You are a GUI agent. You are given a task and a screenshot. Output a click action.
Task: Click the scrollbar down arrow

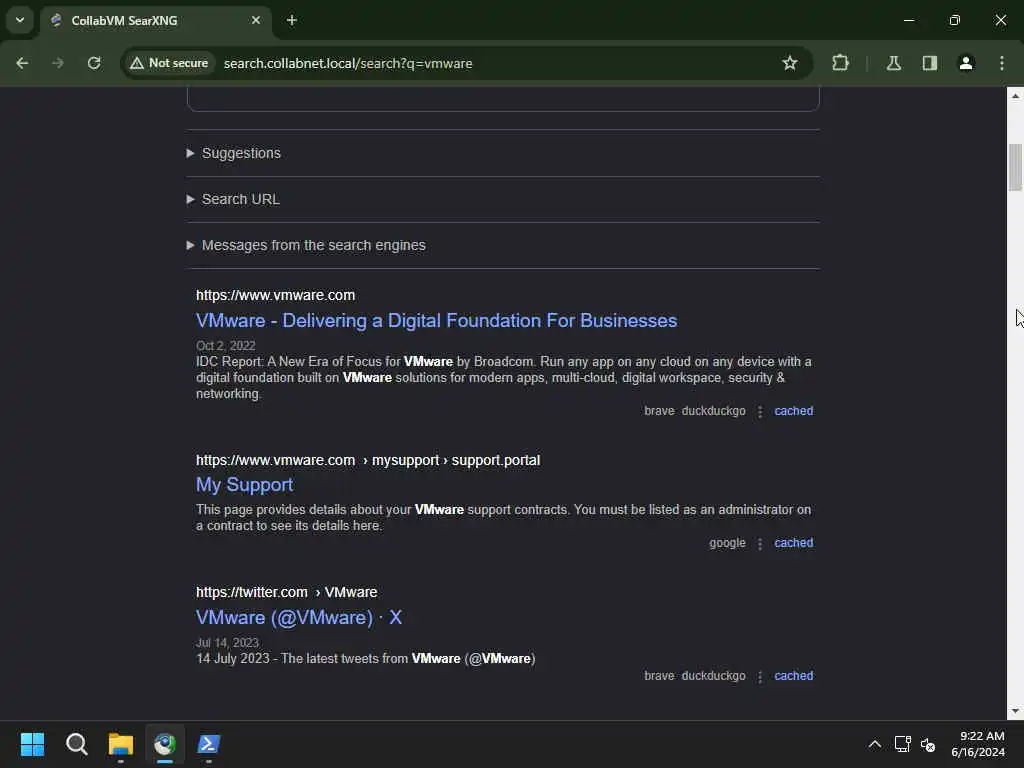point(1015,711)
